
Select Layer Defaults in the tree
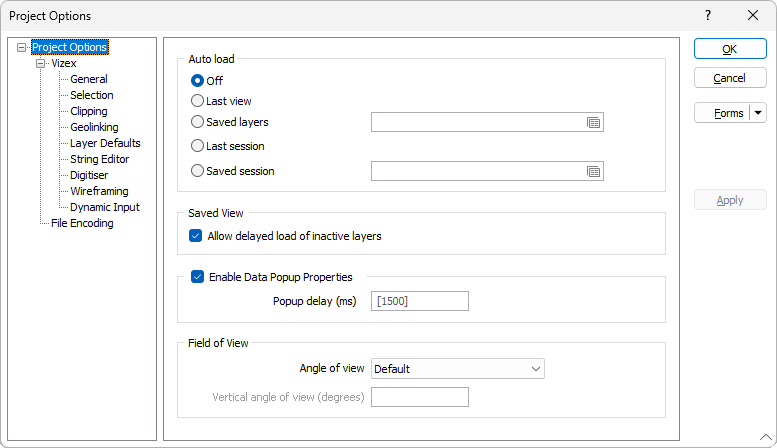click(105, 143)
